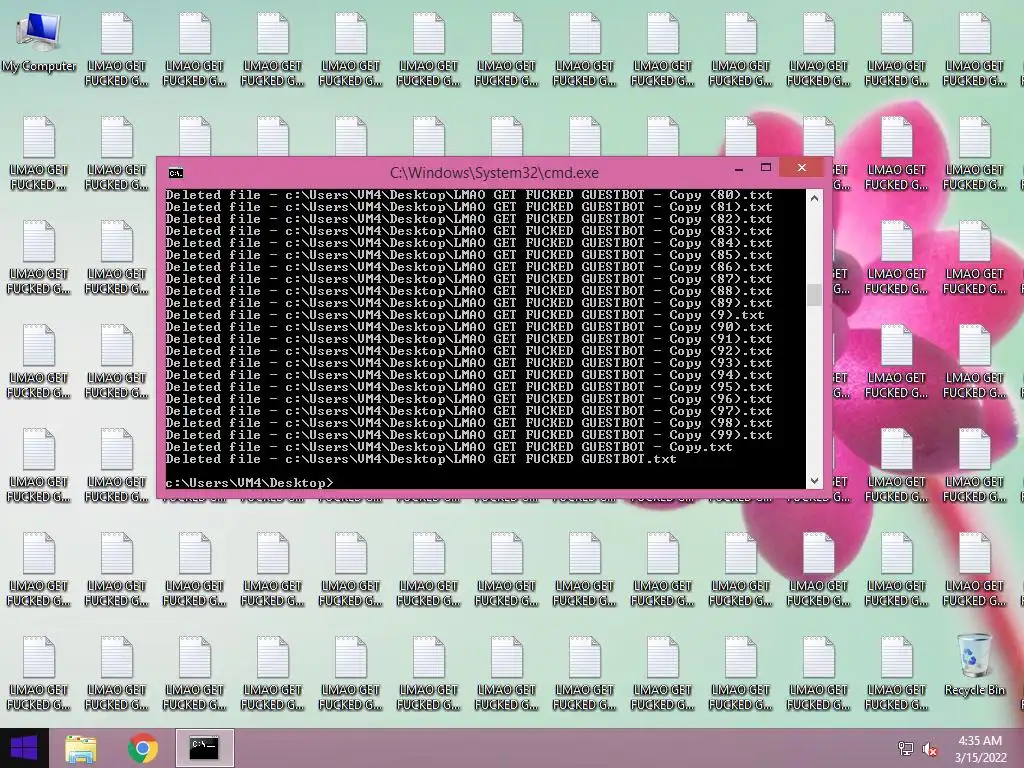Screen dimensions: 1024x768
Task: Close the cmd.exe window
Action: pyautogui.click(x=801, y=168)
